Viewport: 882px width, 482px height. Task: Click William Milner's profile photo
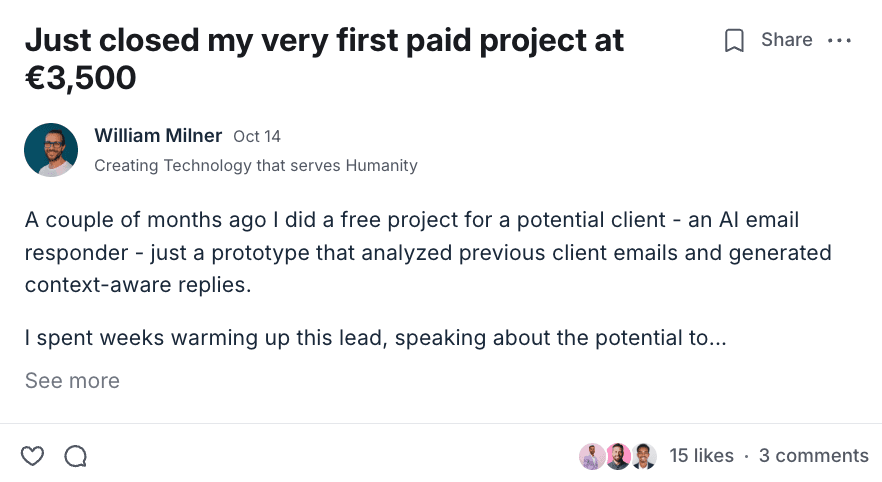click(x=51, y=150)
